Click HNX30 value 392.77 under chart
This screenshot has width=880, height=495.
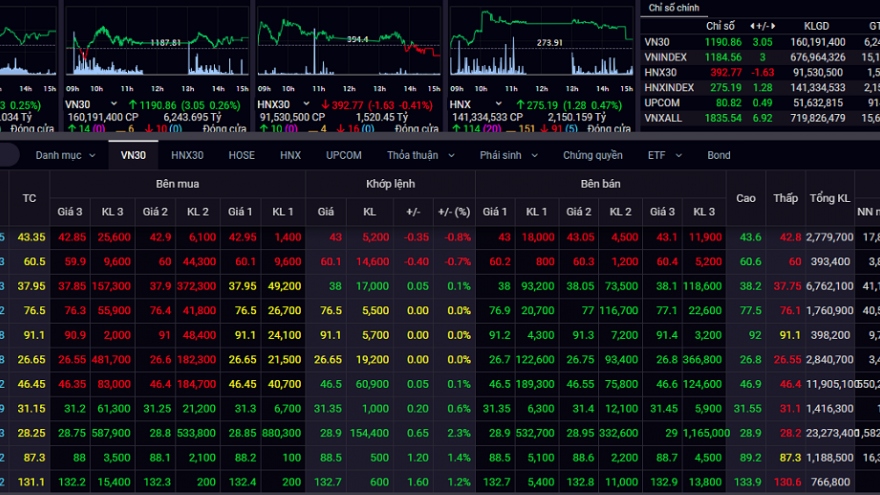(x=347, y=105)
